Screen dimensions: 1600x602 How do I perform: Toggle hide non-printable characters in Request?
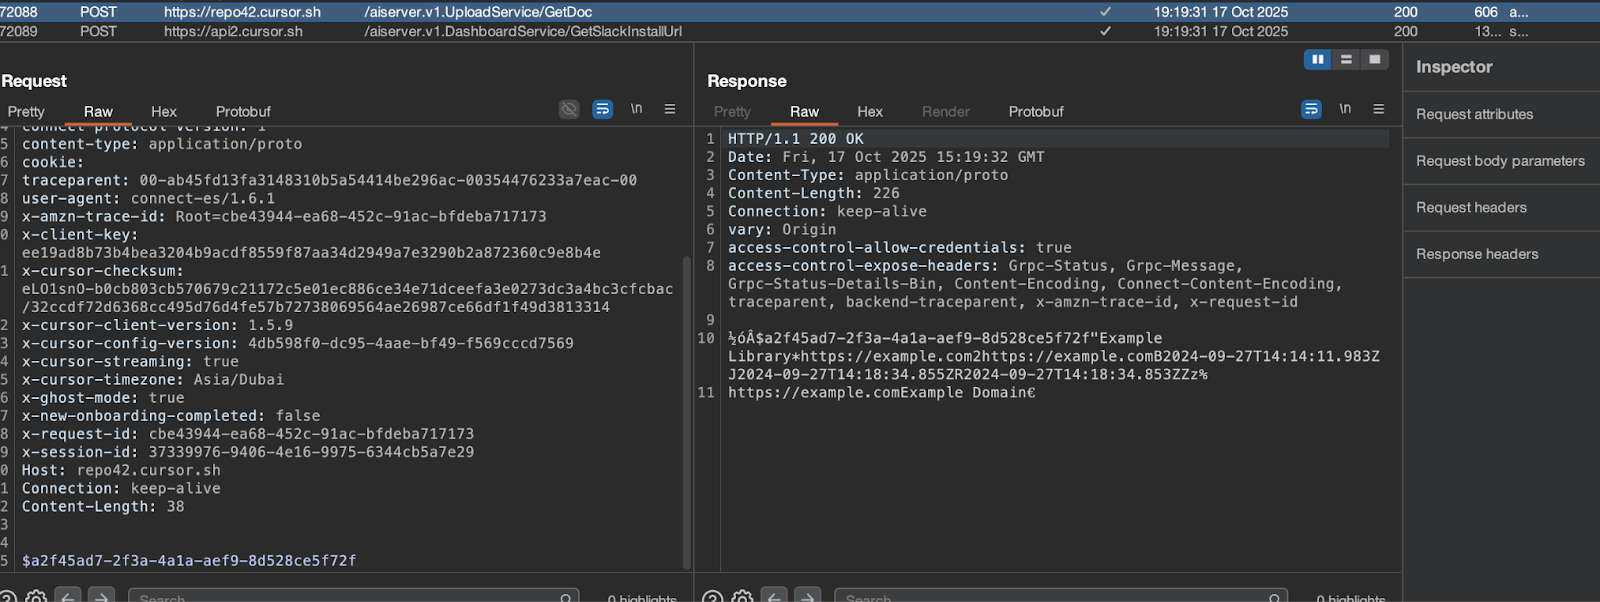(569, 109)
